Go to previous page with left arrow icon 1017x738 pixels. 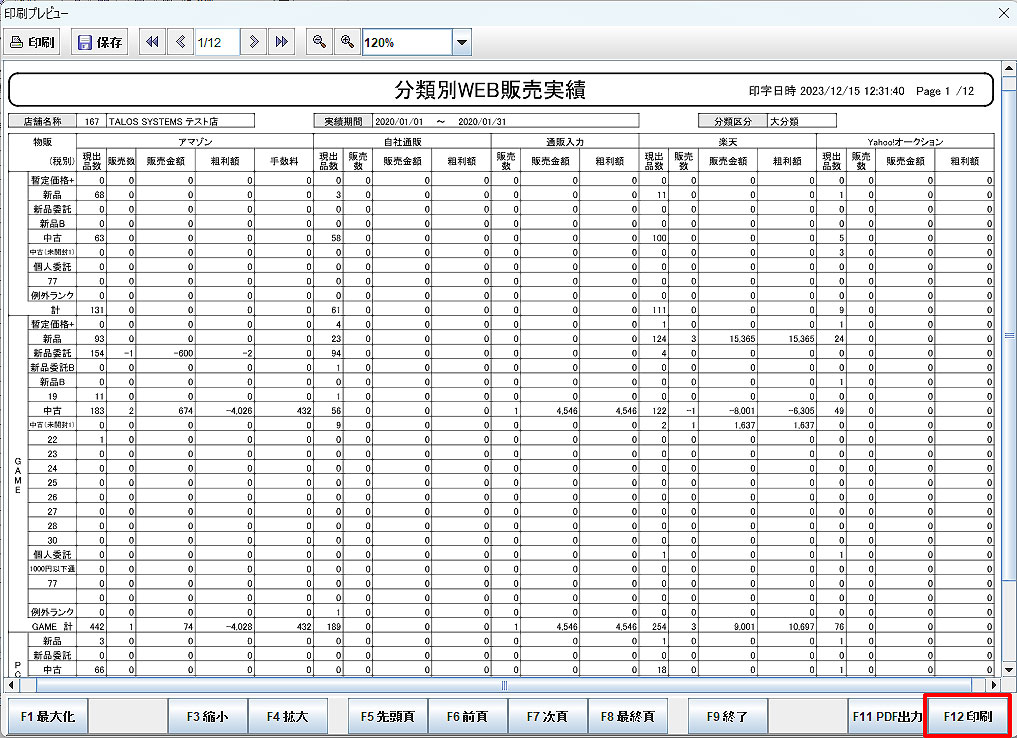coord(180,41)
